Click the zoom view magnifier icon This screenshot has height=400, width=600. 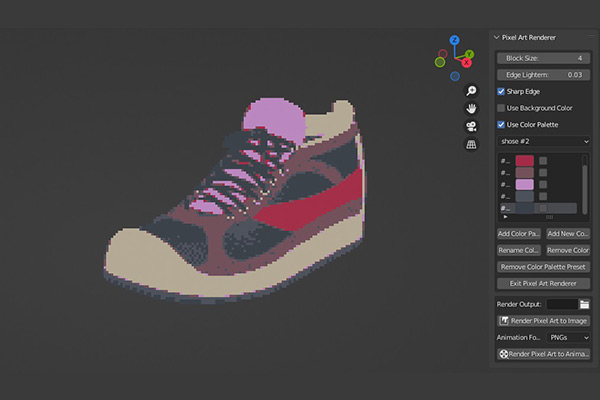point(471,91)
